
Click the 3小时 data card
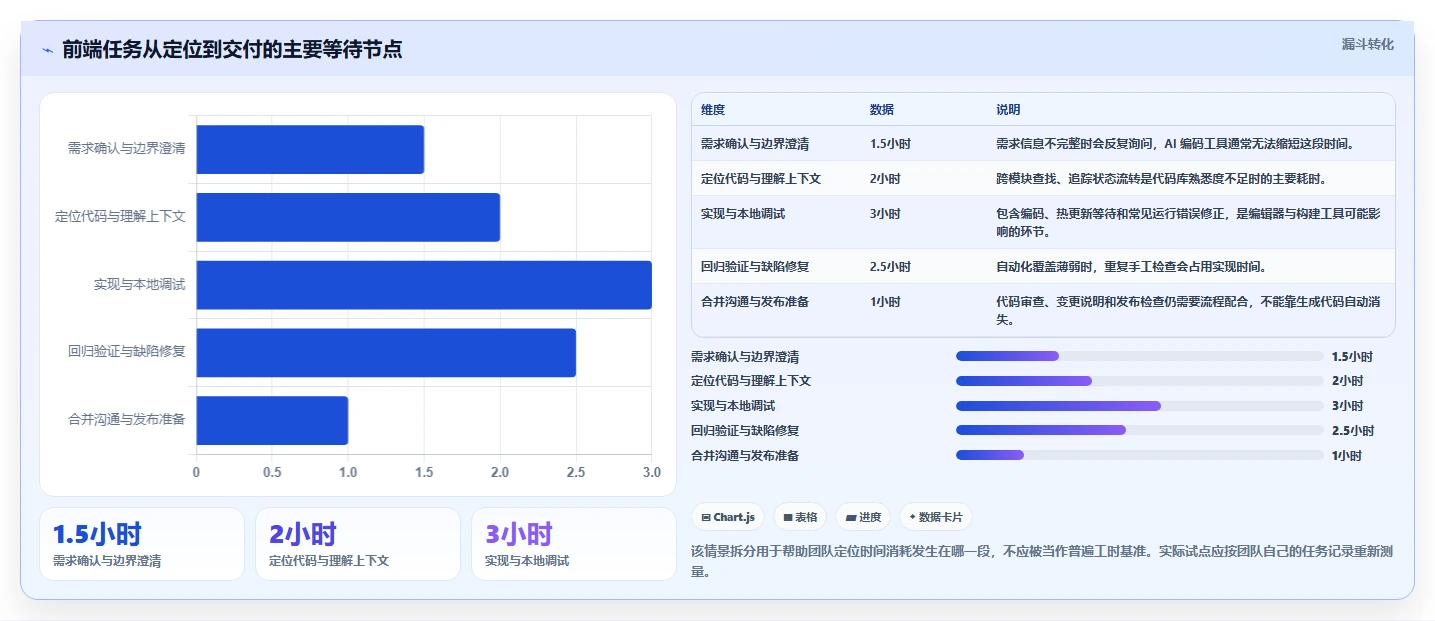point(574,544)
